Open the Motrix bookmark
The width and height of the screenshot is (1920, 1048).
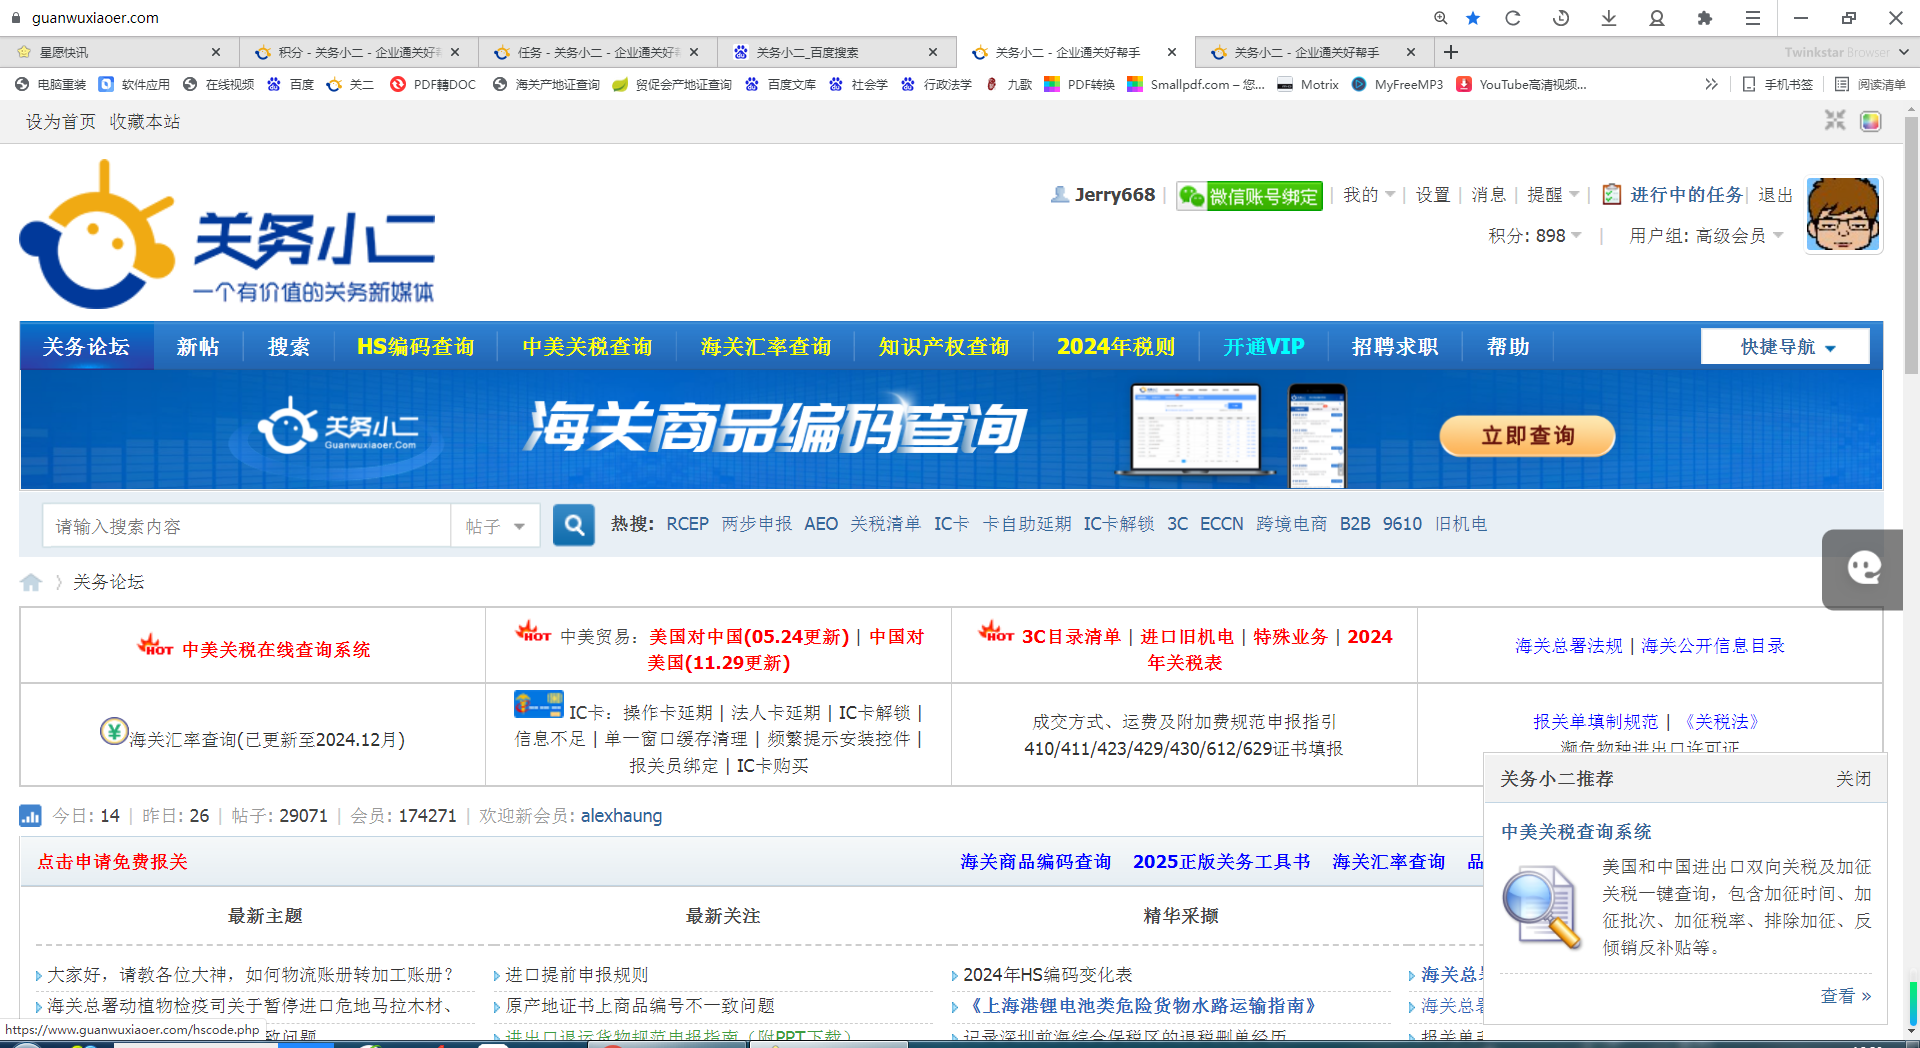[1308, 84]
